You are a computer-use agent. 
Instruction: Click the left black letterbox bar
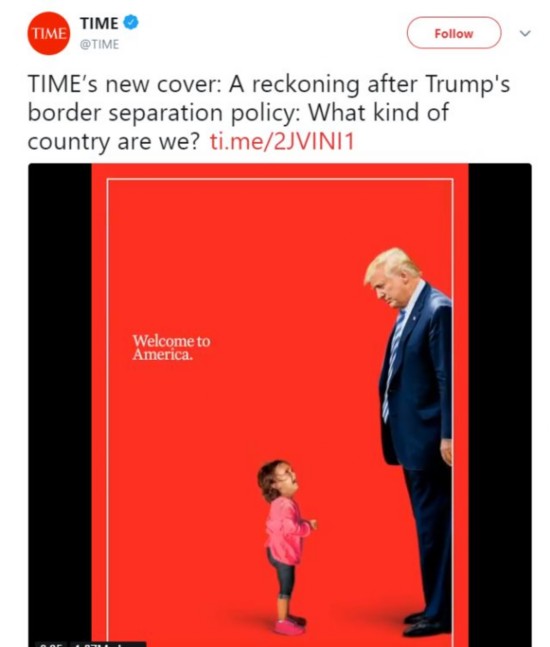(x=60, y=405)
